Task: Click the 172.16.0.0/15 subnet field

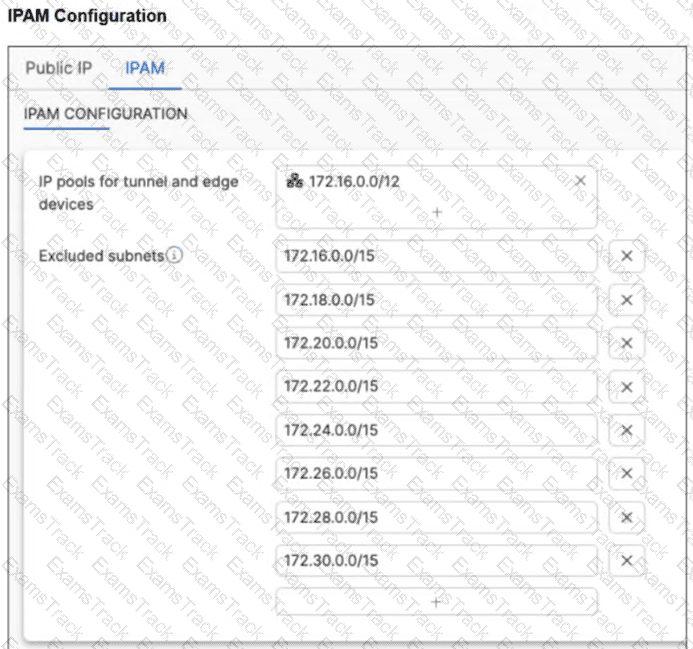Action: [x=436, y=256]
